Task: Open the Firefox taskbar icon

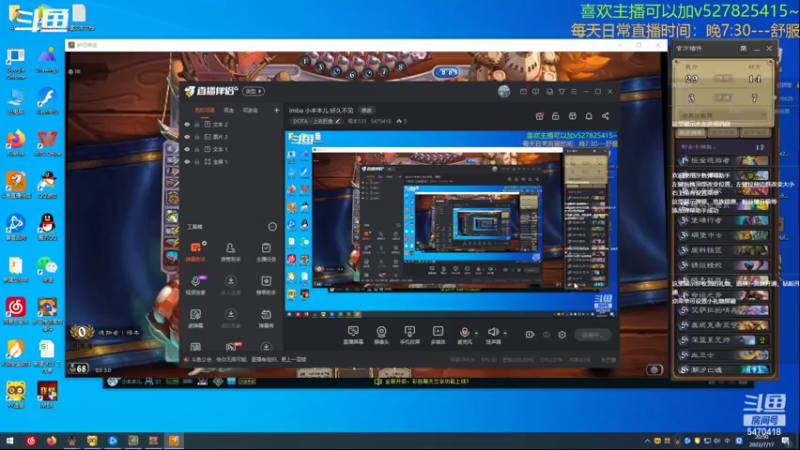Action: click(52, 441)
